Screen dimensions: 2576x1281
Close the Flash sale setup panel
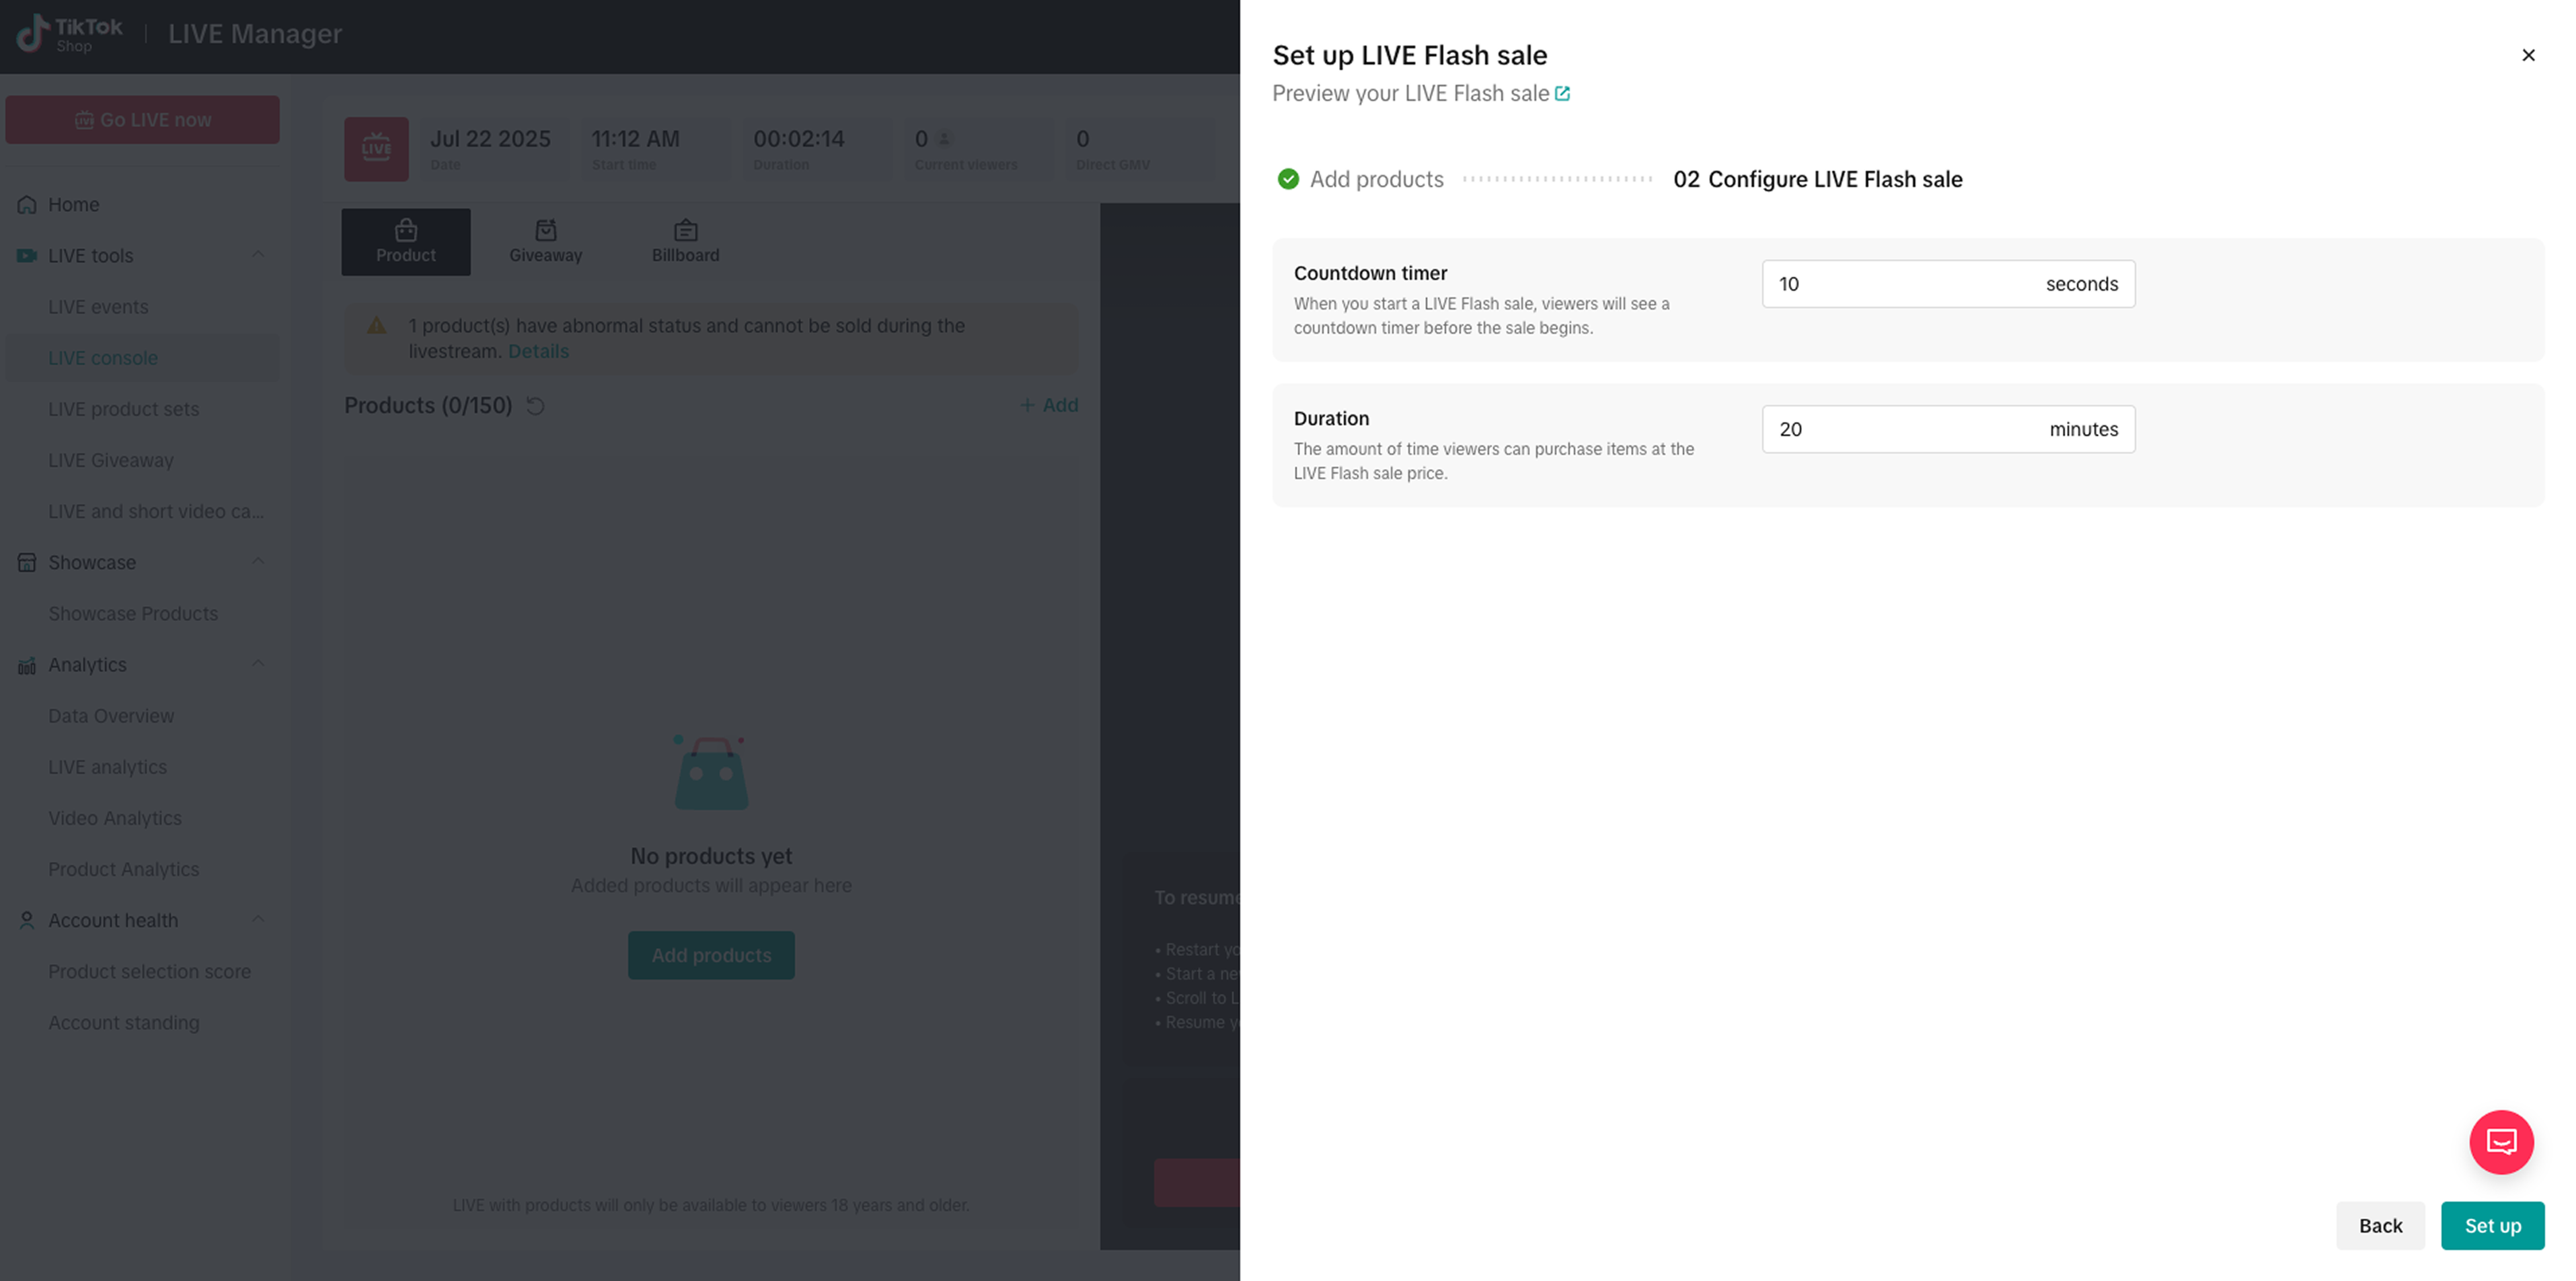coord(2527,56)
